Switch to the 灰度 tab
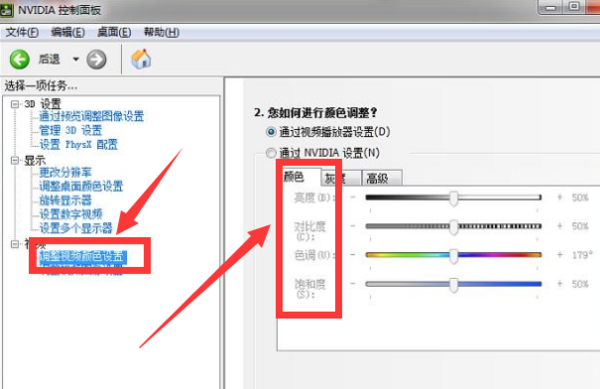600x389 pixels. pos(341,178)
